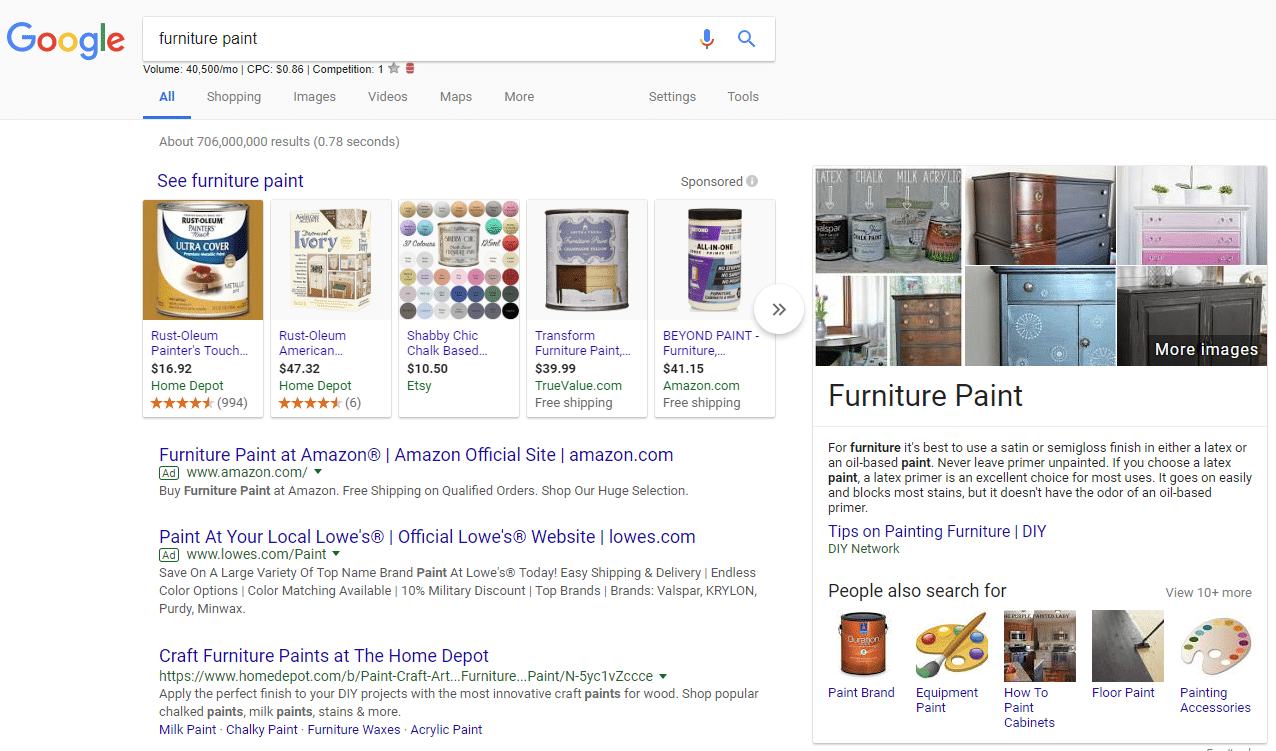Open the search Settings menu

[671, 96]
